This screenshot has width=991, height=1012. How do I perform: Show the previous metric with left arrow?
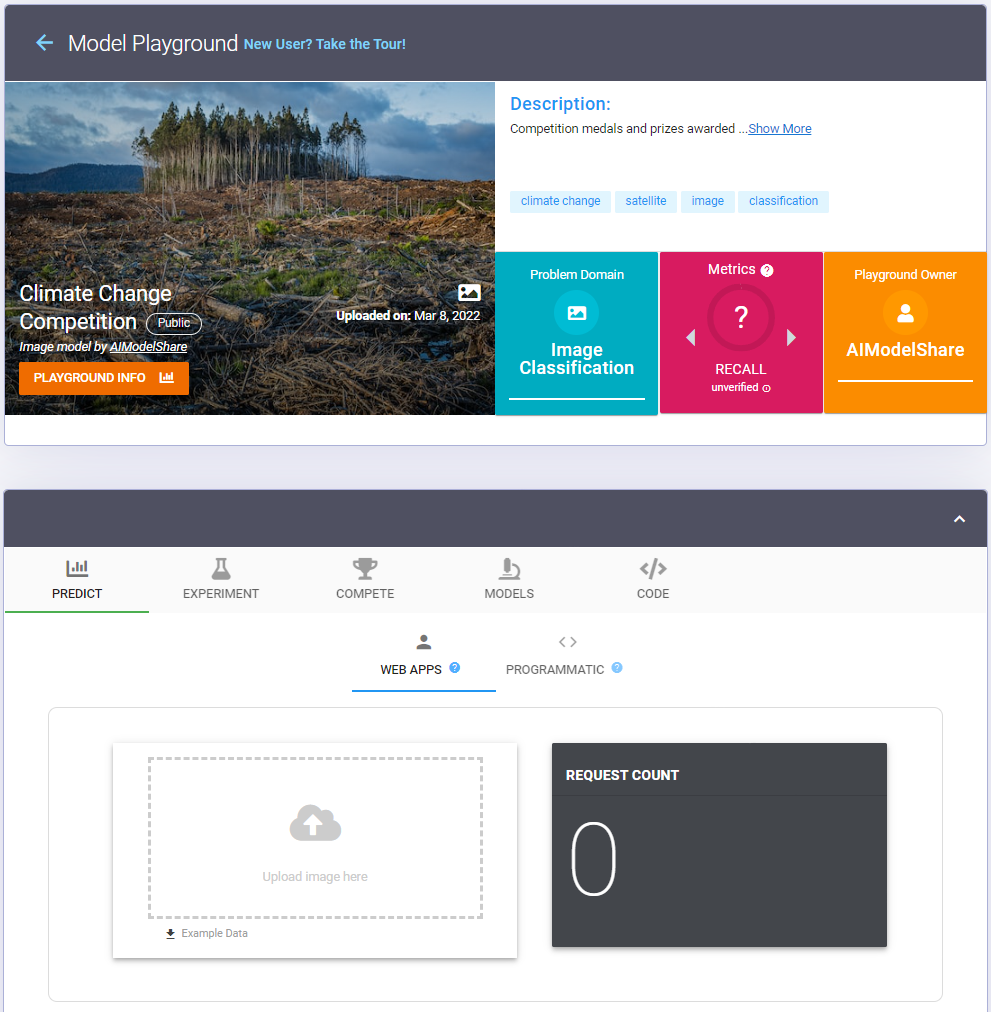point(690,338)
